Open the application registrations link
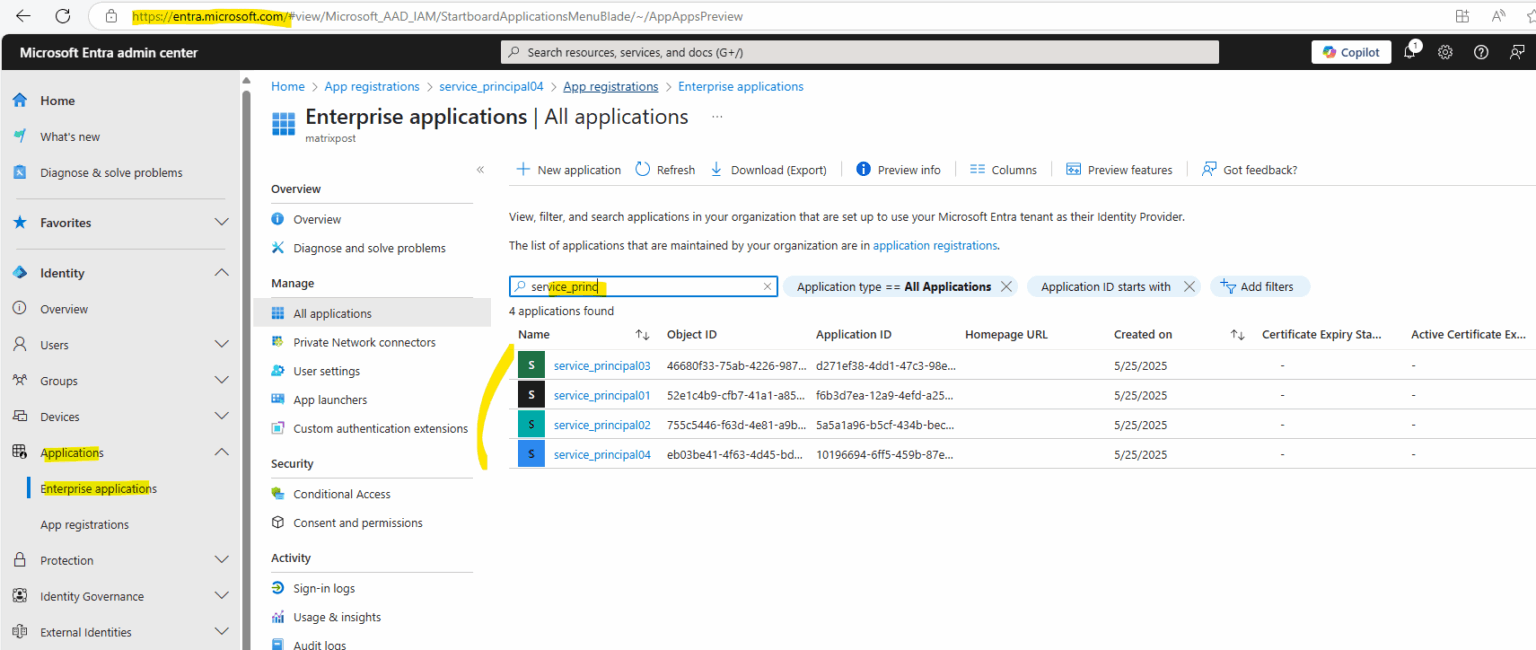Viewport: 1536px width, 650px height. [x=934, y=245]
